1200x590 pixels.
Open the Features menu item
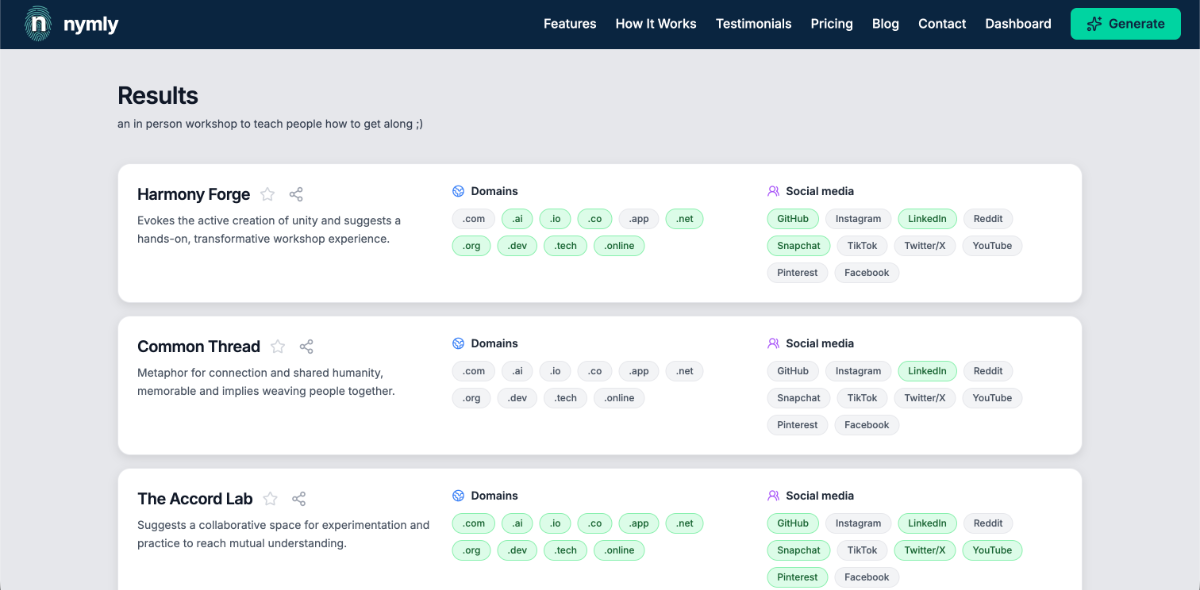pyautogui.click(x=569, y=24)
